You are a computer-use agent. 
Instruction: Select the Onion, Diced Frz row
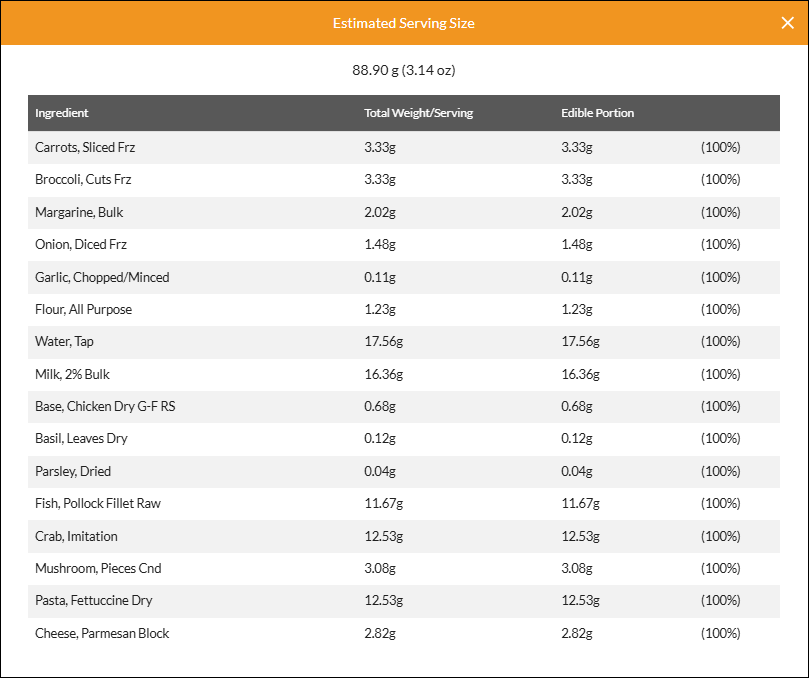point(404,245)
